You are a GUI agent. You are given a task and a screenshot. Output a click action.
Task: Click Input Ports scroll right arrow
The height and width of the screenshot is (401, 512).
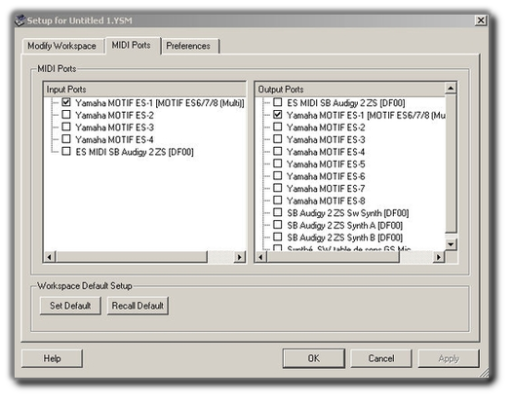(239, 257)
